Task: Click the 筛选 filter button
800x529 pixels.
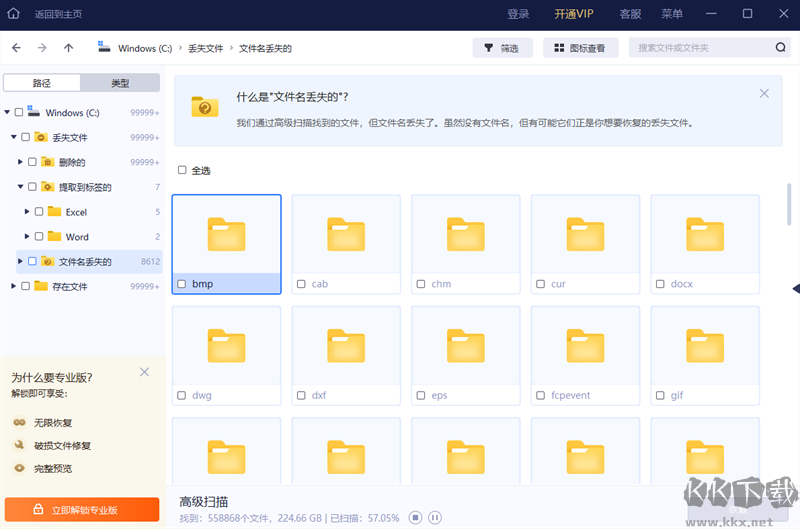Action: click(x=503, y=48)
